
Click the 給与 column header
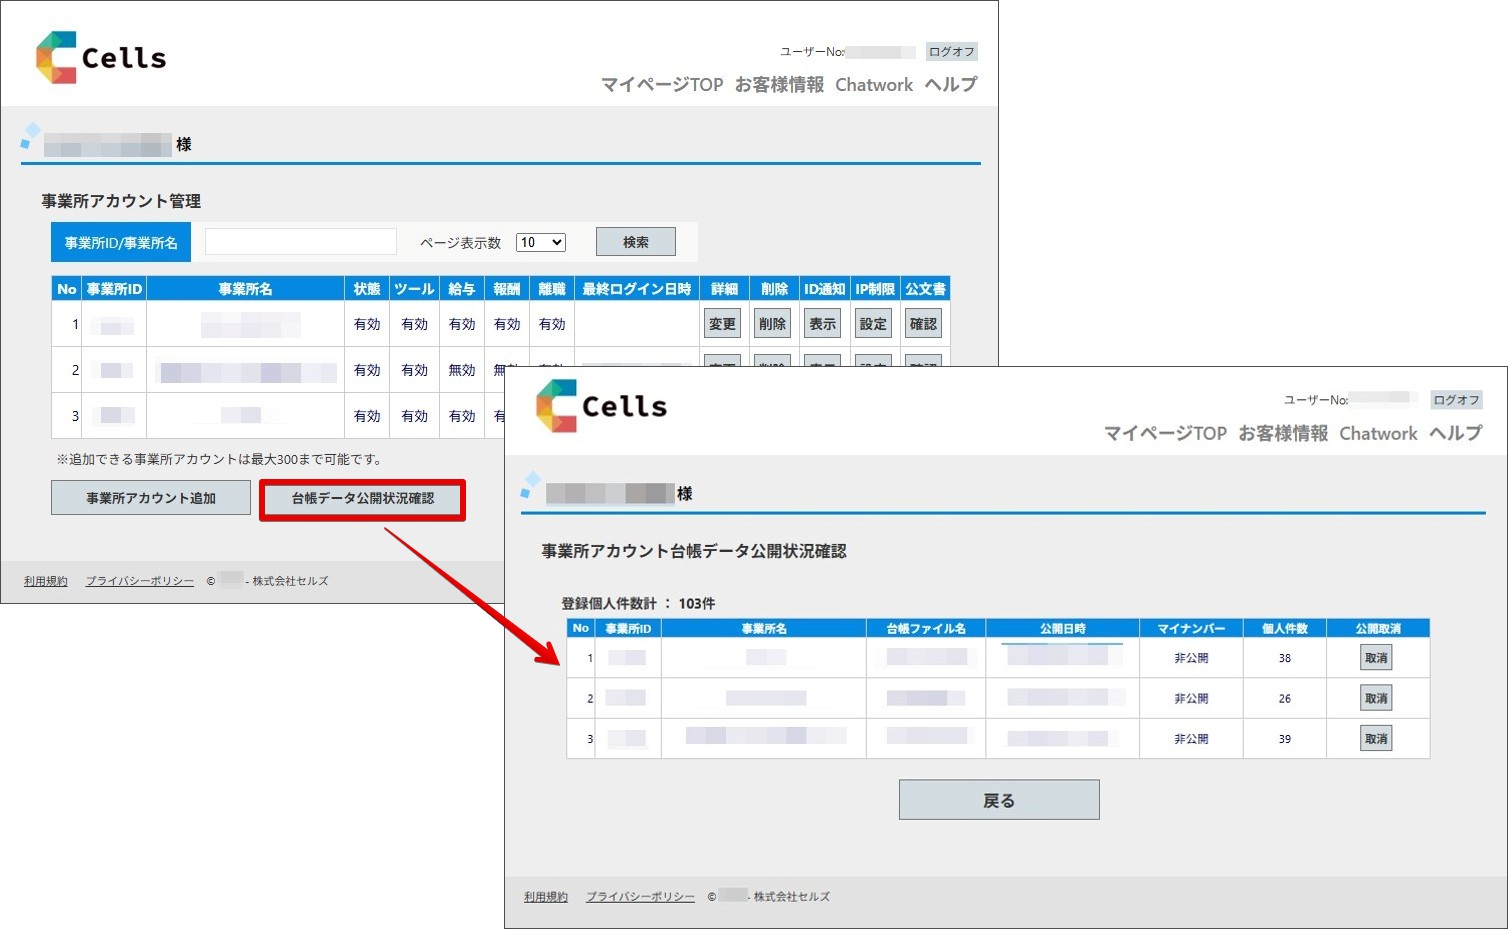[x=462, y=289]
